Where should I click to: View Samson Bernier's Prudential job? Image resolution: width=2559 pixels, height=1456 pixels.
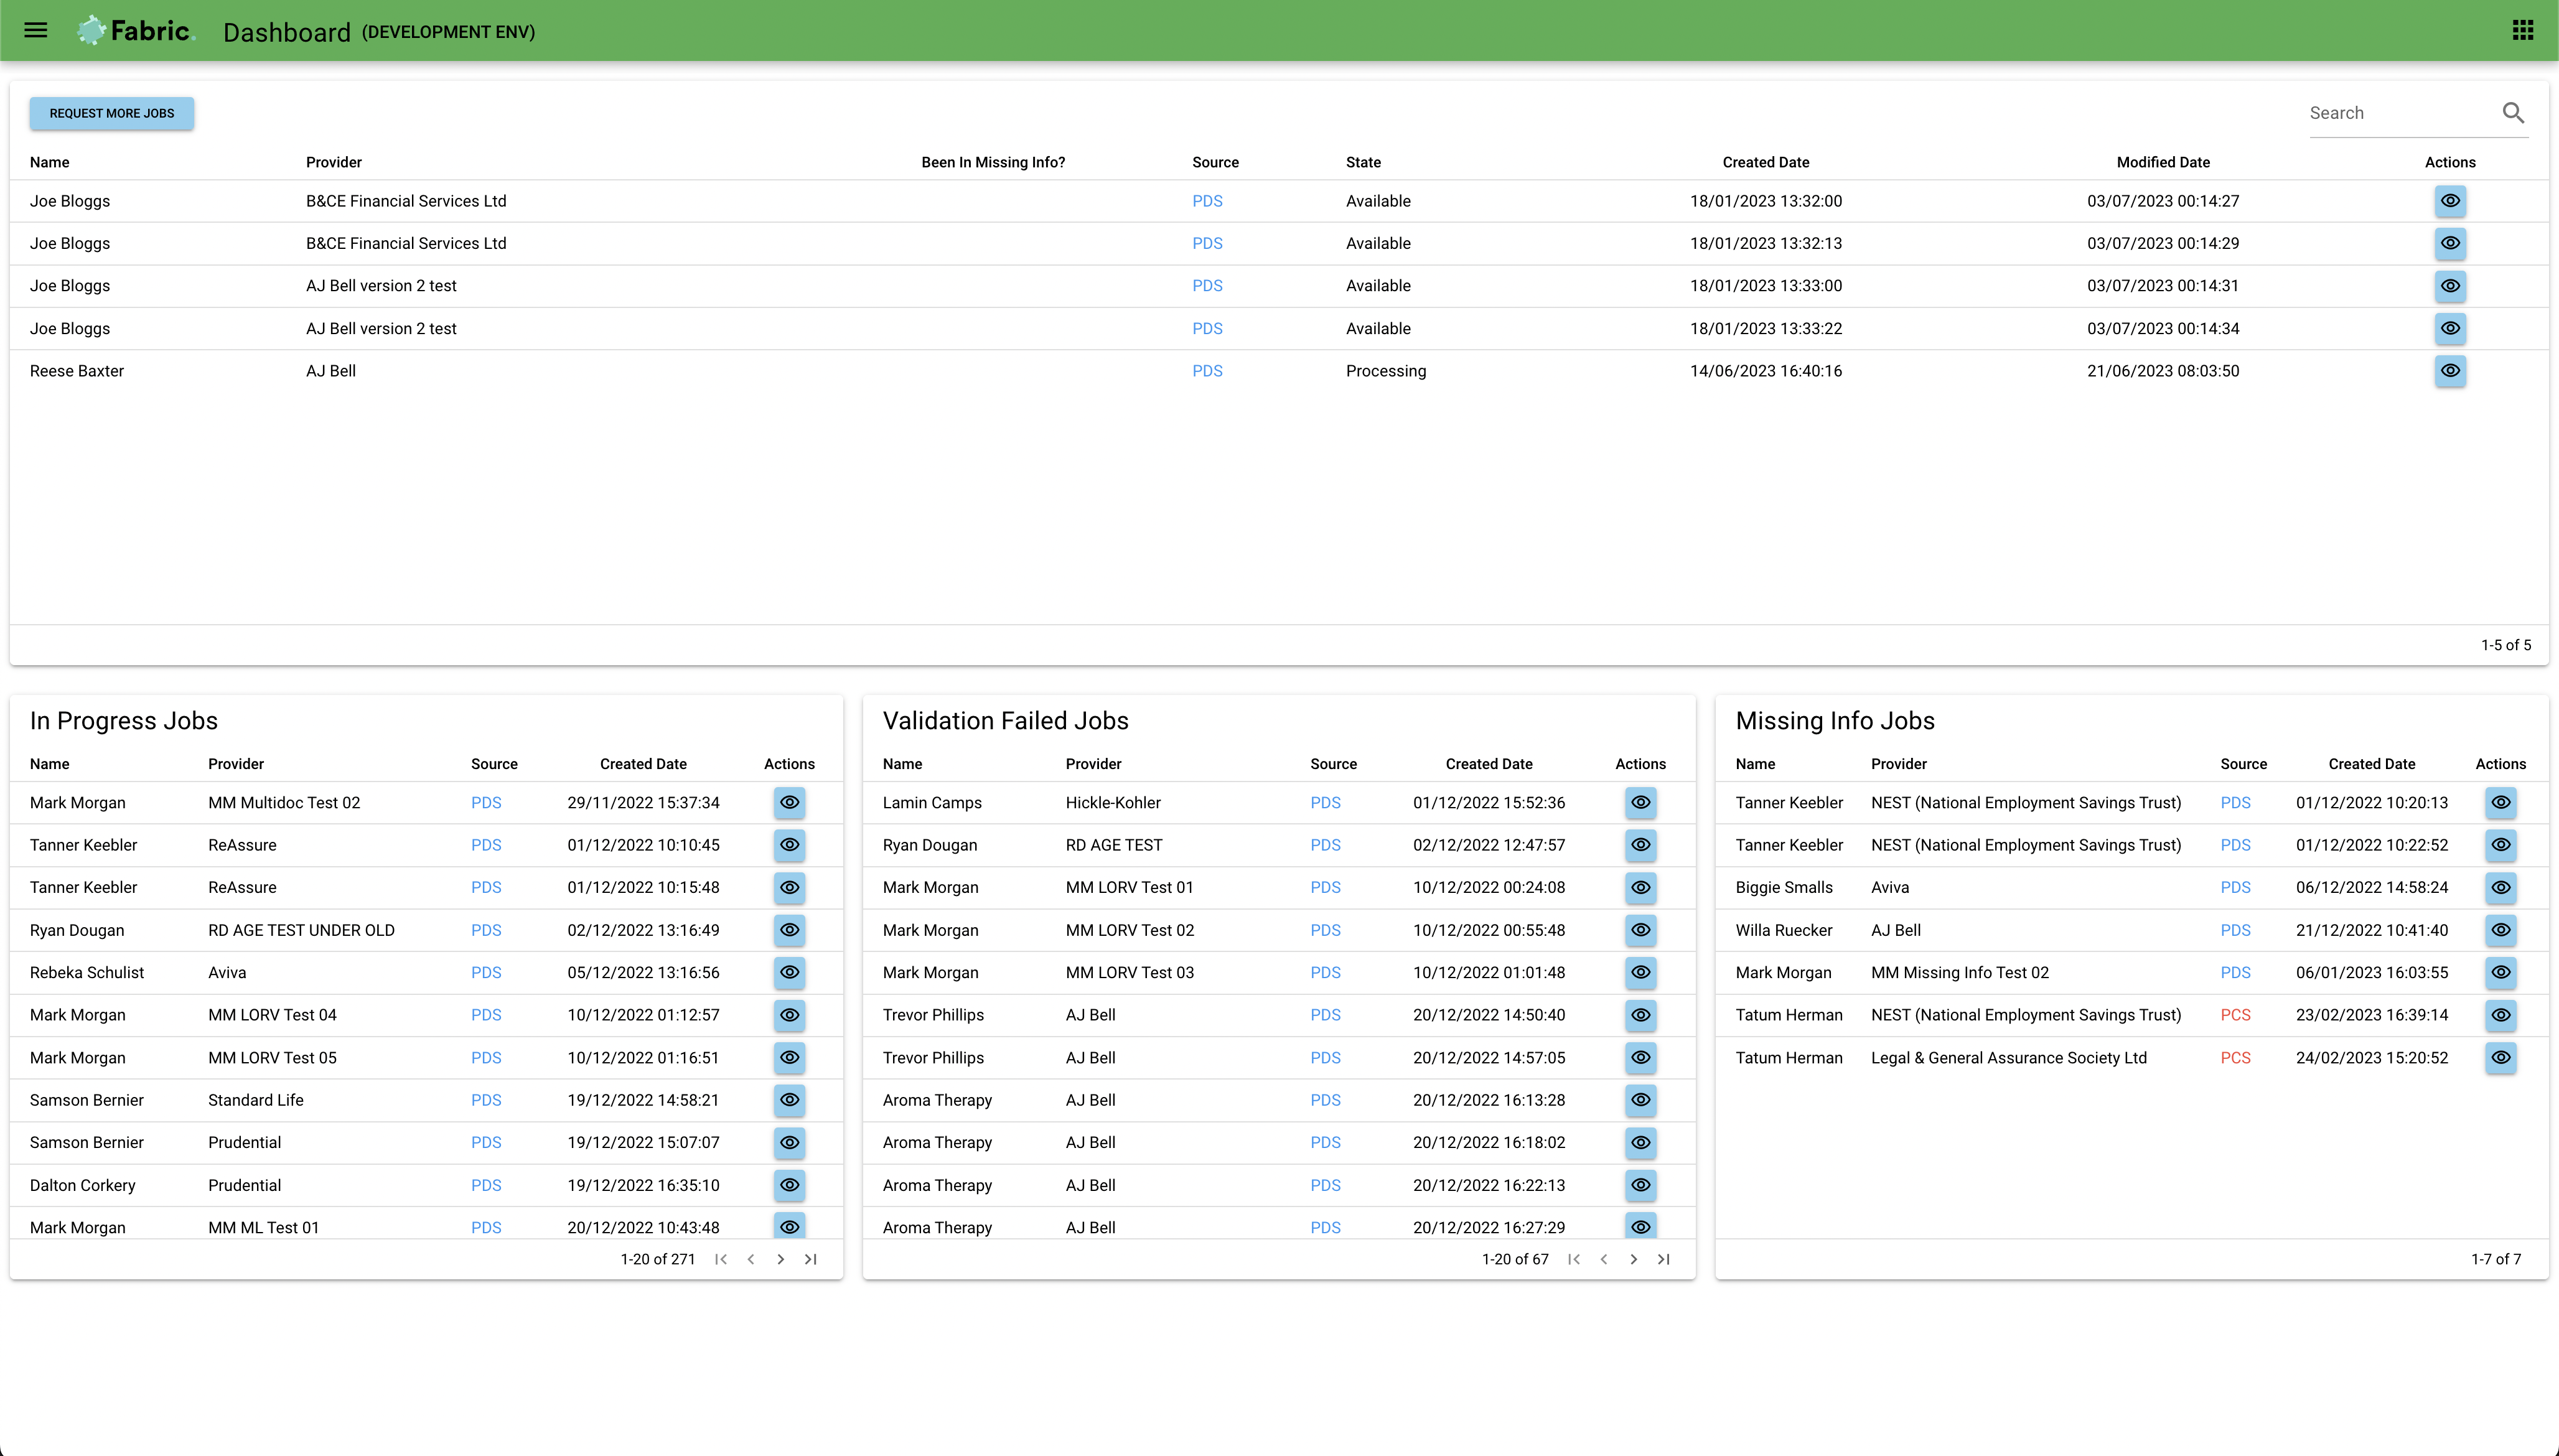789,1143
